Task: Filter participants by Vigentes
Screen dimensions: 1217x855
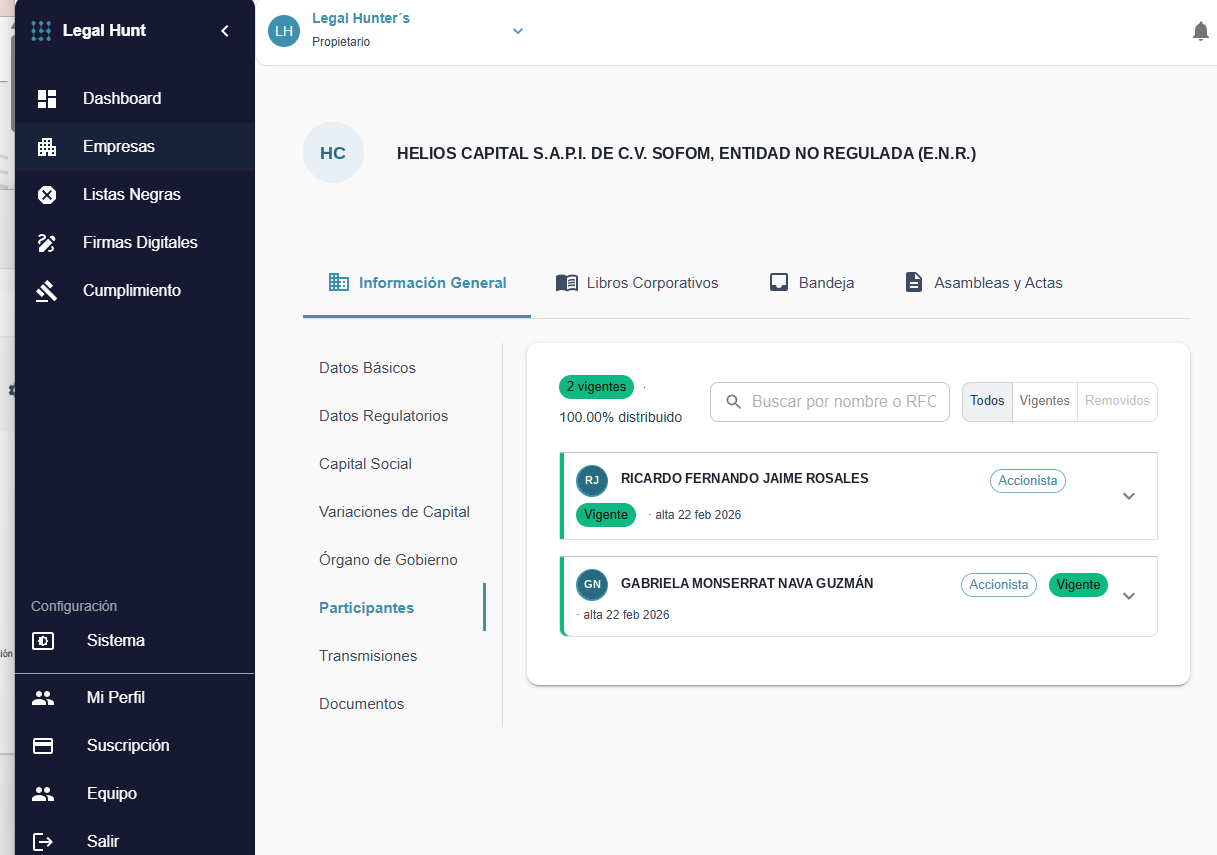Action: tap(1045, 401)
